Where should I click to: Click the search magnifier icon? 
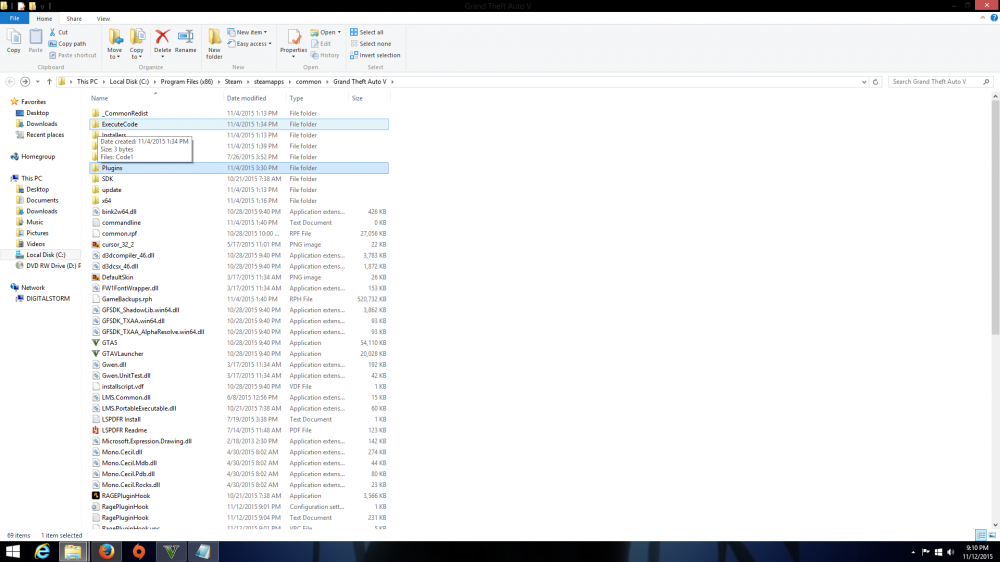click(x=986, y=82)
